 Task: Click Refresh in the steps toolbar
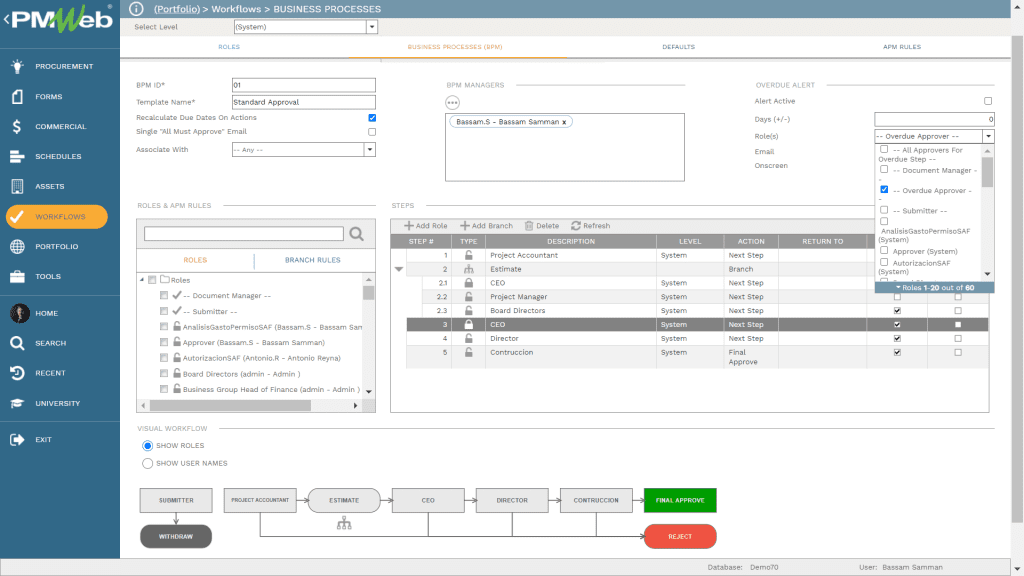590,225
